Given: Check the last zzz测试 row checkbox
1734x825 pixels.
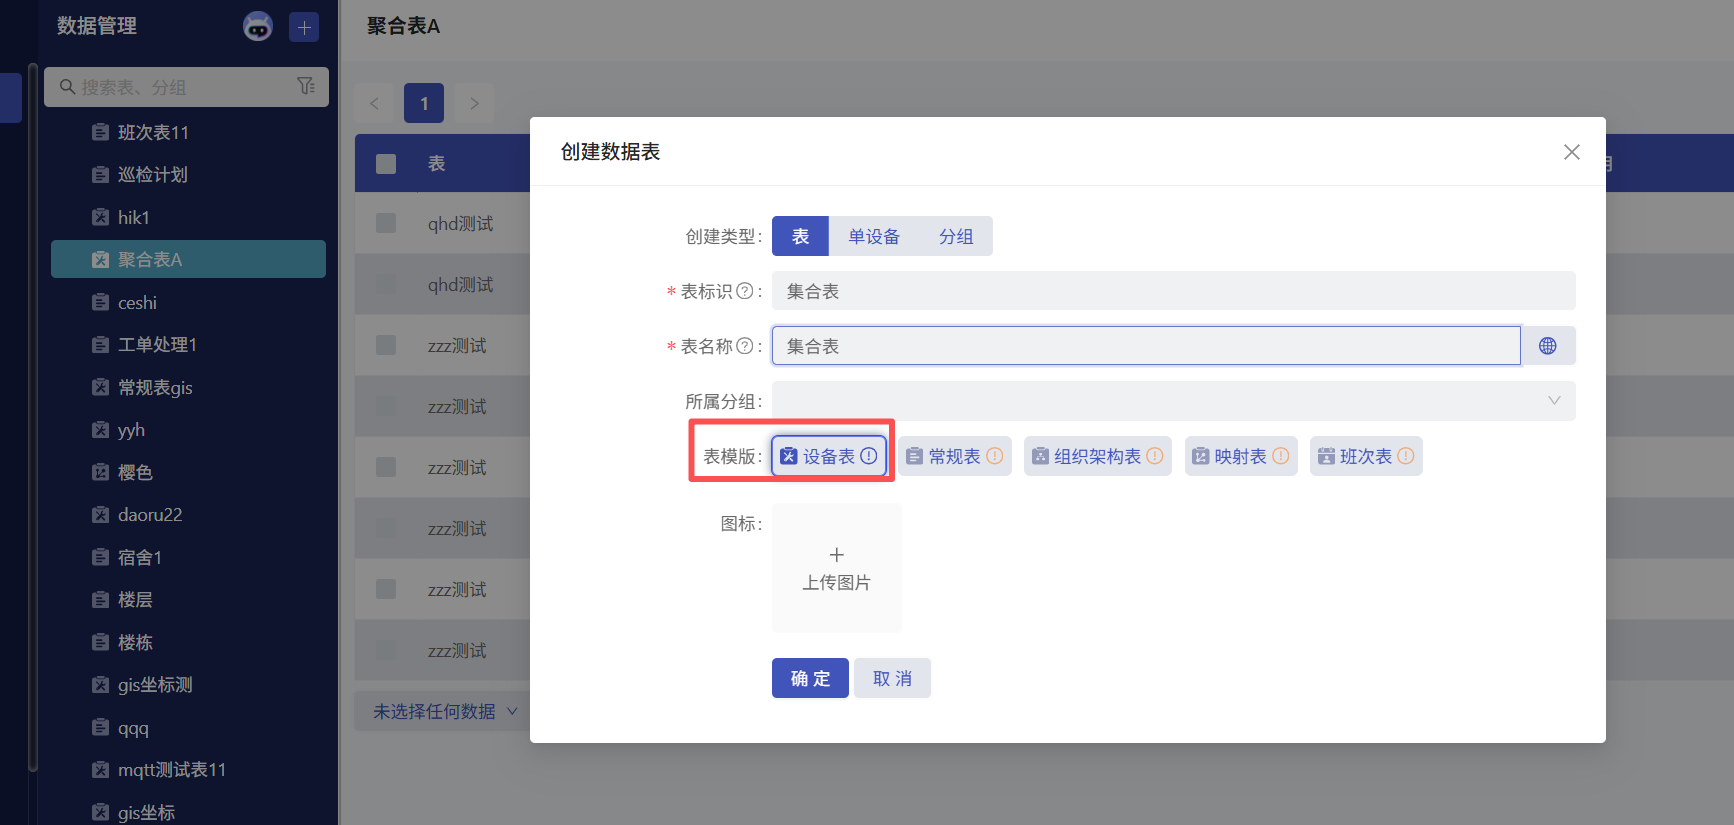Looking at the screenshot, I should click(386, 650).
